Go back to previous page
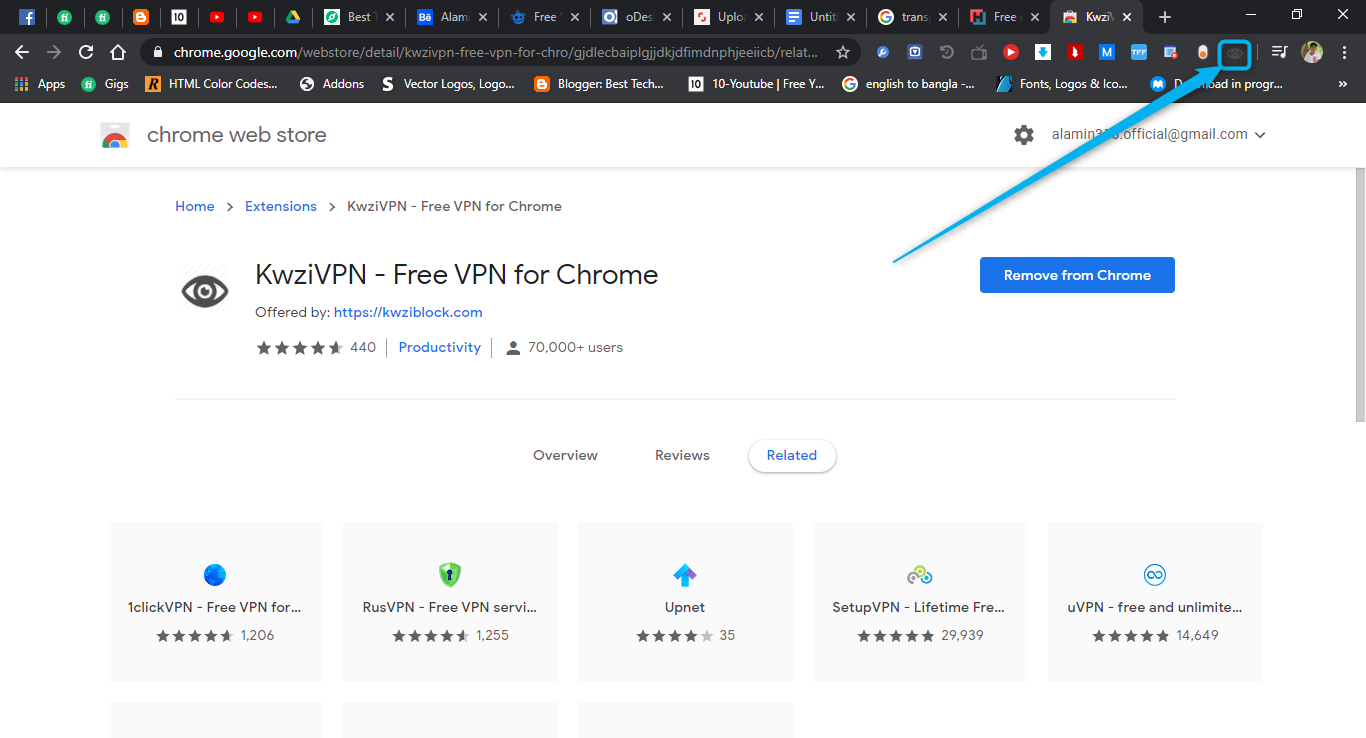The width and height of the screenshot is (1366, 738). [x=22, y=52]
